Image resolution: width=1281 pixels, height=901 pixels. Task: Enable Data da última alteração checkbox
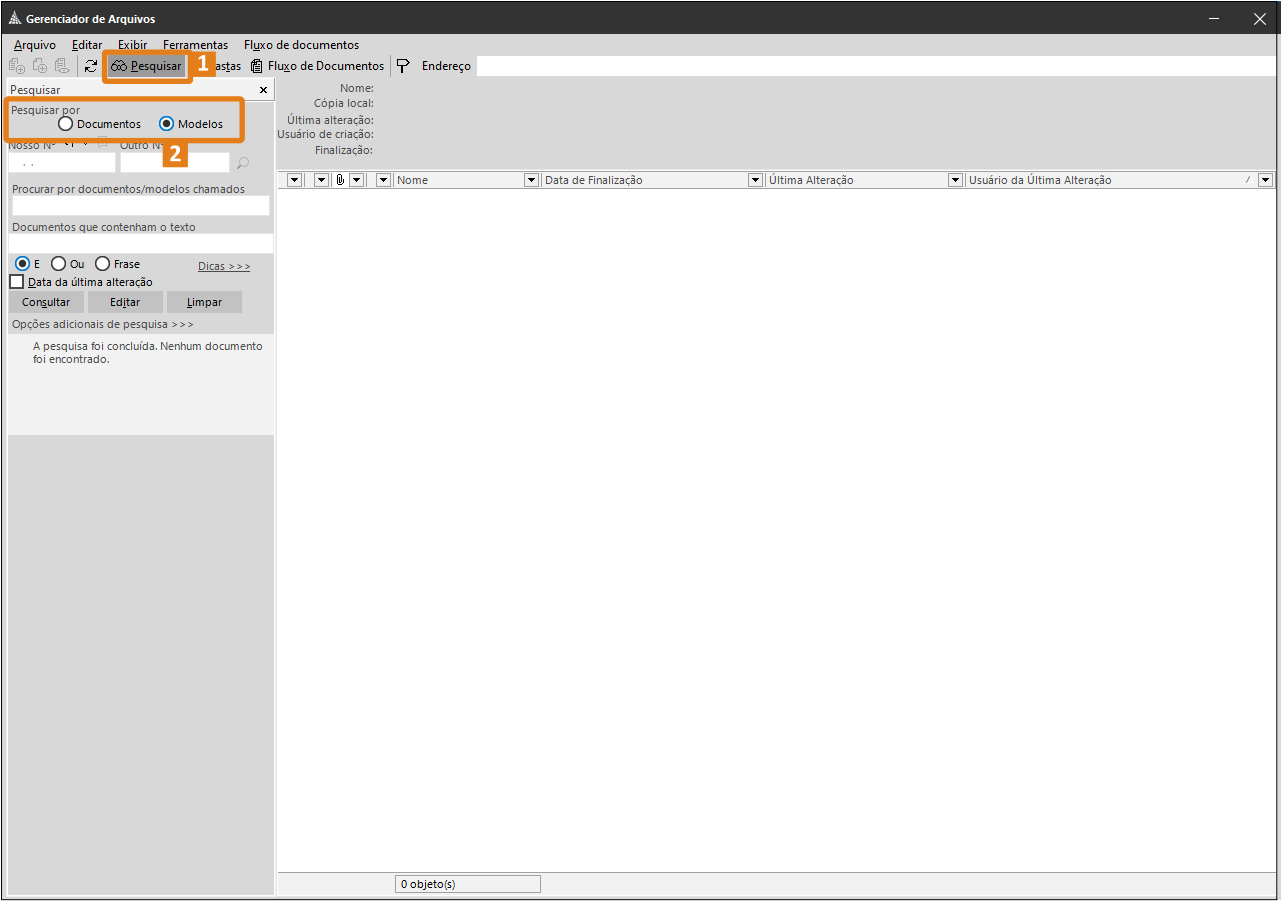[x=17, y=282]
